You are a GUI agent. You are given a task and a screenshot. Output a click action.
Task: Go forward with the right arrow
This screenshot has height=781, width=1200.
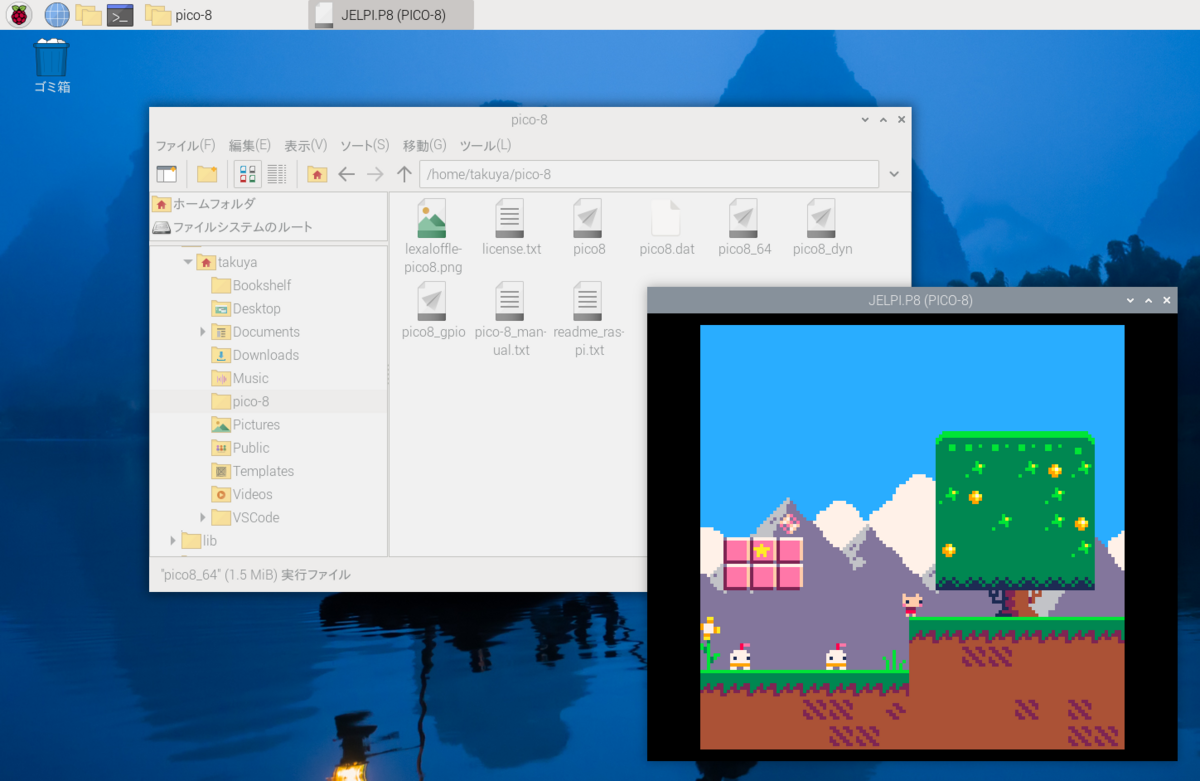click(x=375, y=174)
